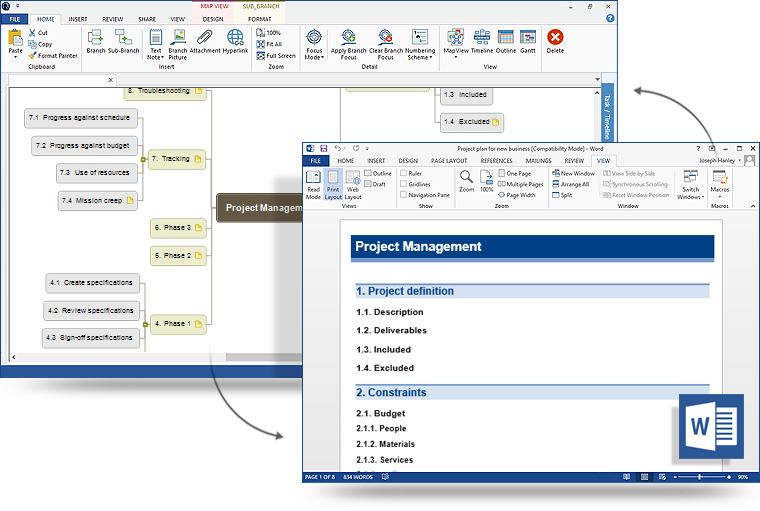Click the Zoom magnifier in Word
Image resolution: width=760 pixels, height=511 pixels.
[466, 181]
